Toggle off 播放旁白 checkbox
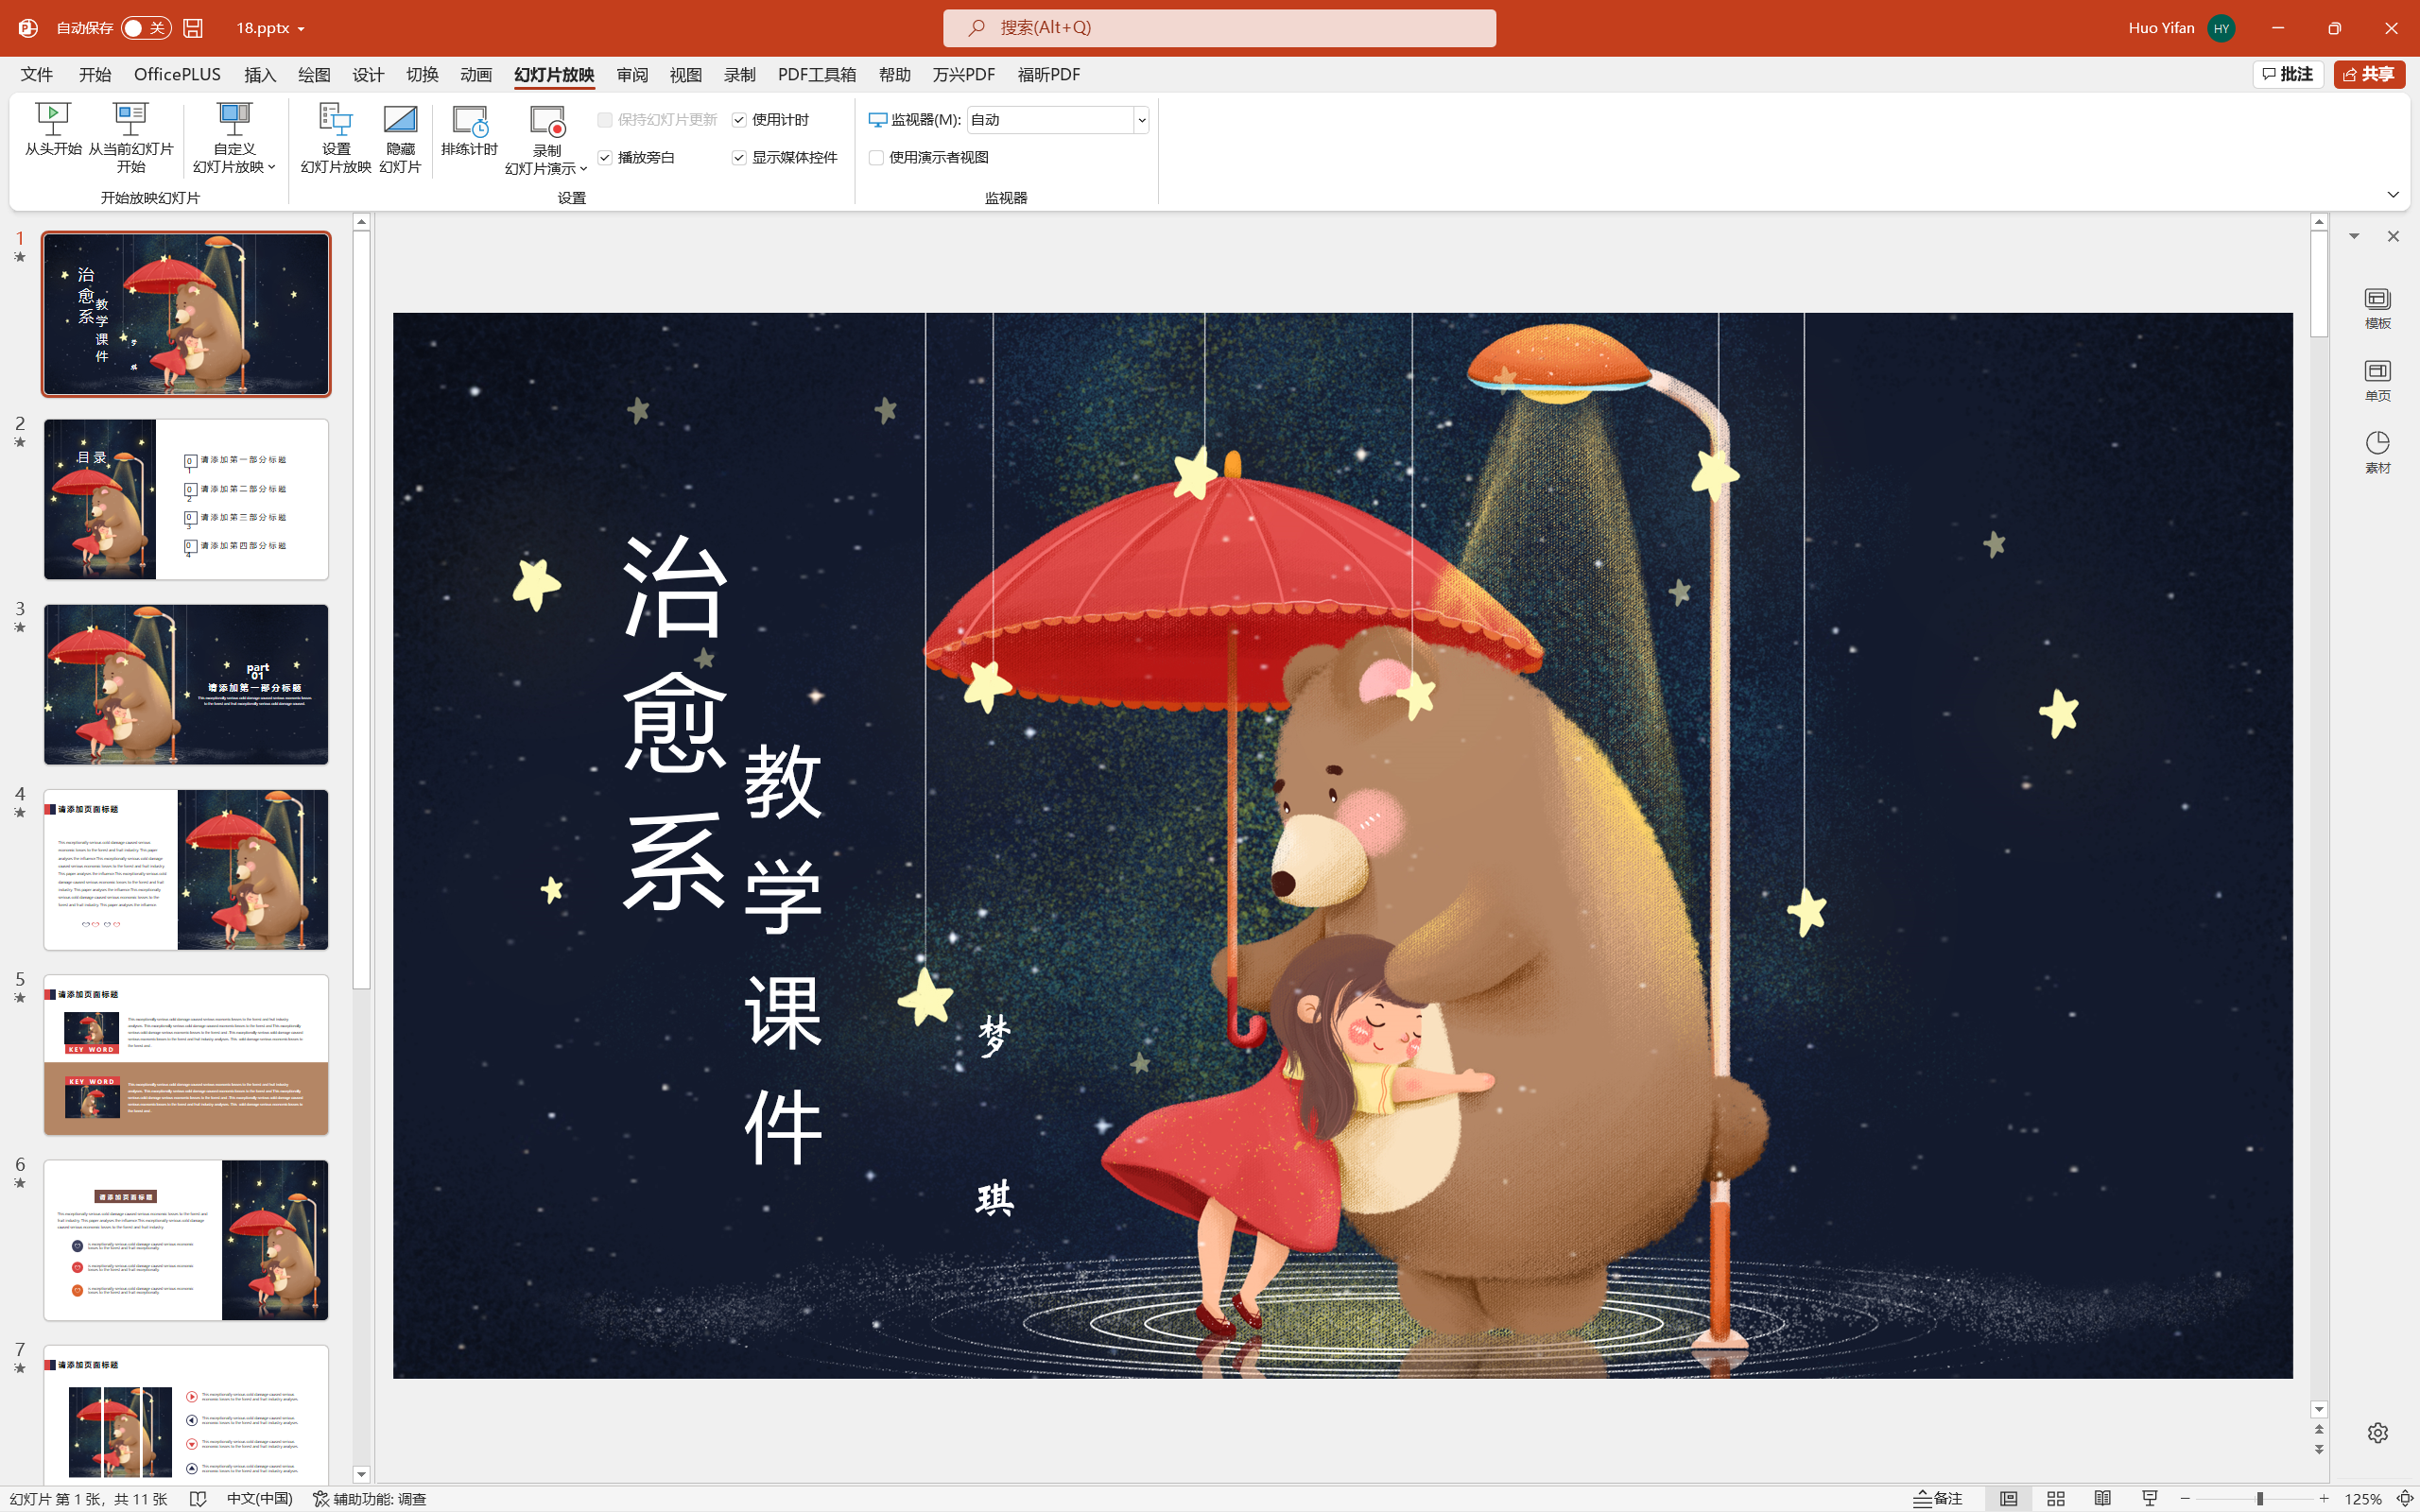 click(605, 157)
